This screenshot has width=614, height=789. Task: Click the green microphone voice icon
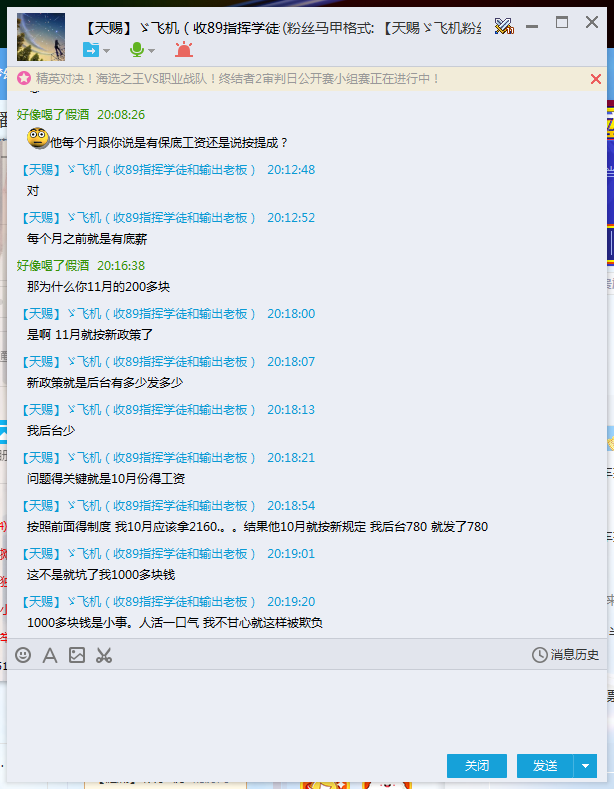point(136,50)
